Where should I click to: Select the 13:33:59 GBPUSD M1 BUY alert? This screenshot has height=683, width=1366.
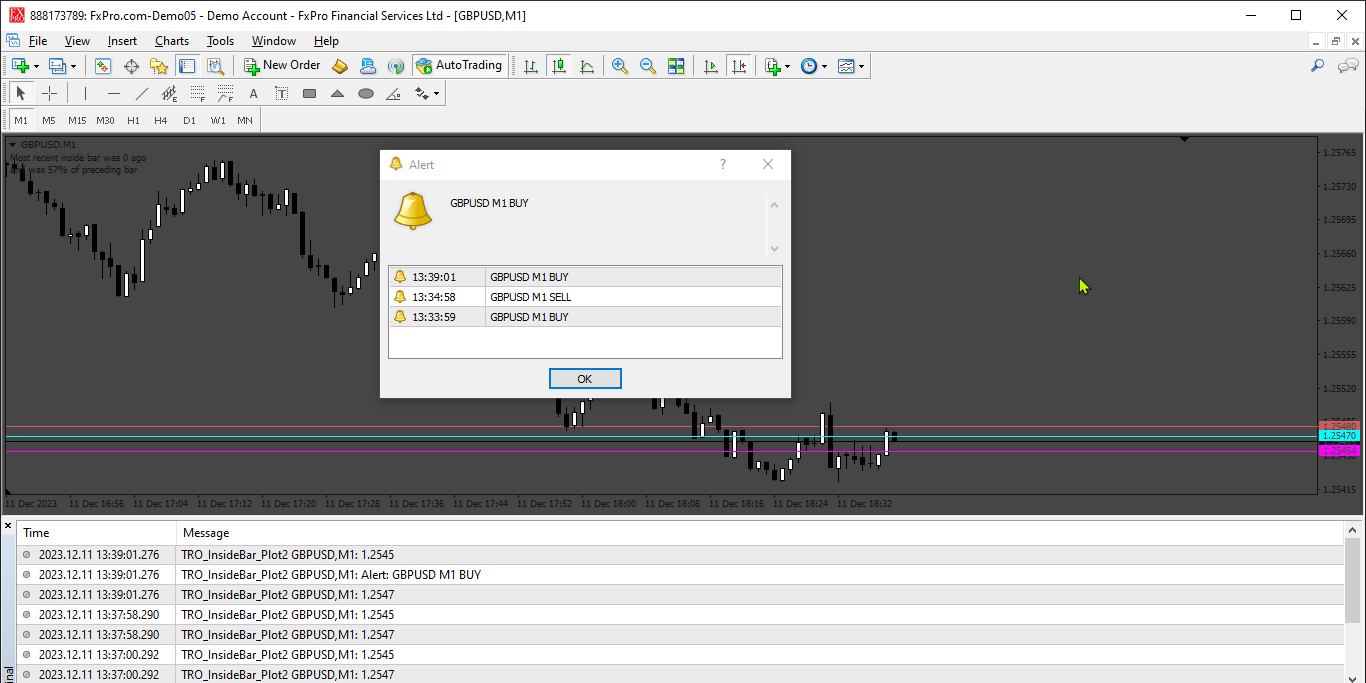pyautogui.click(x=585, y=317)
